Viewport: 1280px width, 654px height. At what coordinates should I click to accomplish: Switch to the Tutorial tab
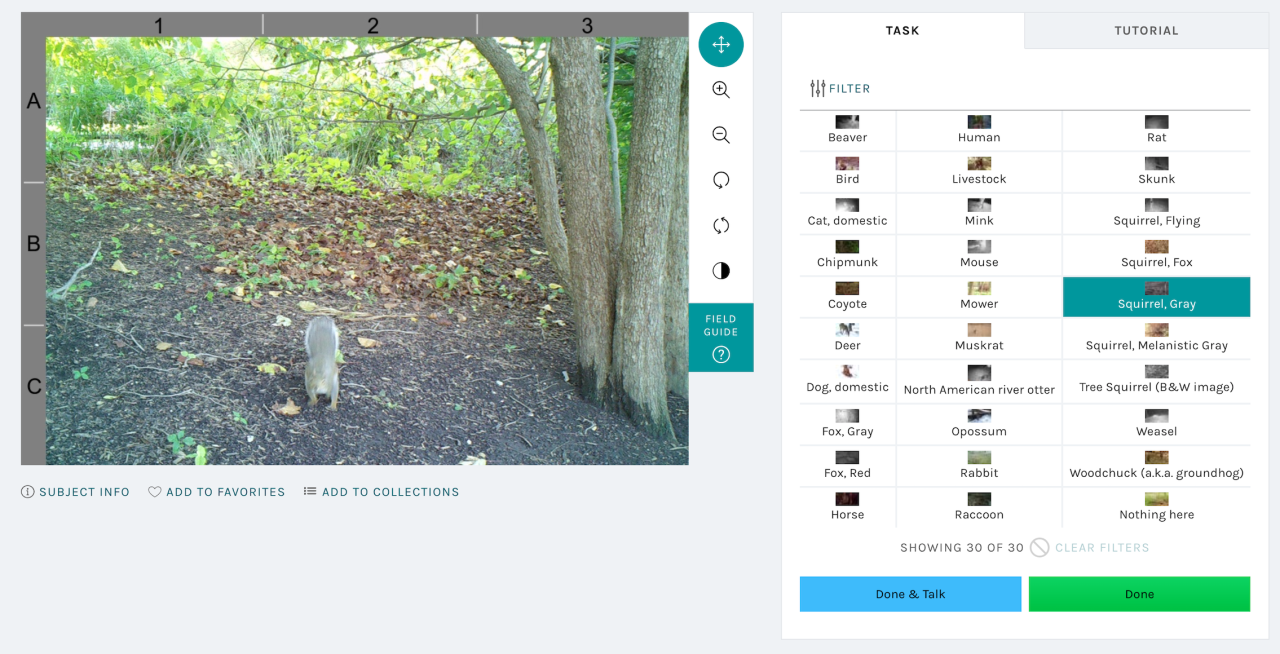(x=1146, y=31)
